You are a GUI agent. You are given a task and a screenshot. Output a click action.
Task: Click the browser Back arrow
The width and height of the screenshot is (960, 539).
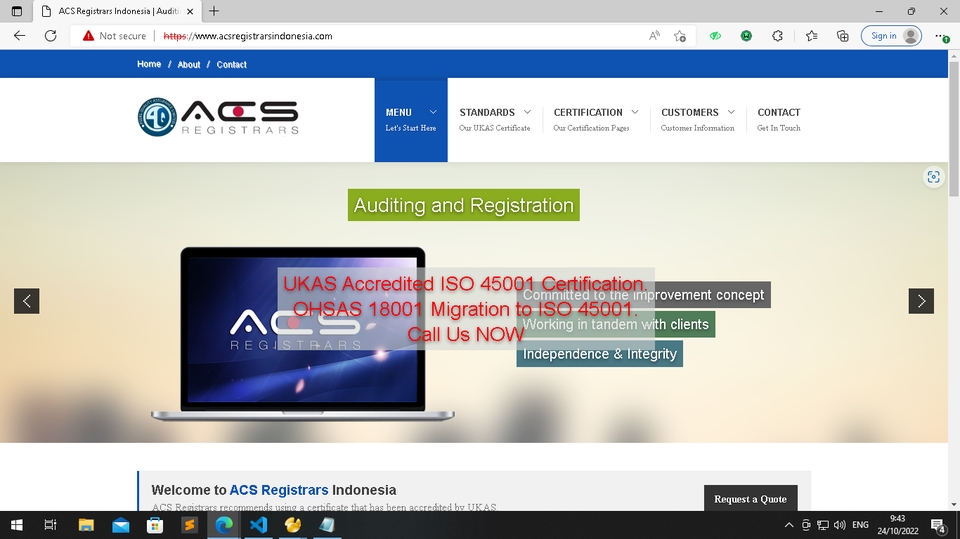tap(20, 36)
